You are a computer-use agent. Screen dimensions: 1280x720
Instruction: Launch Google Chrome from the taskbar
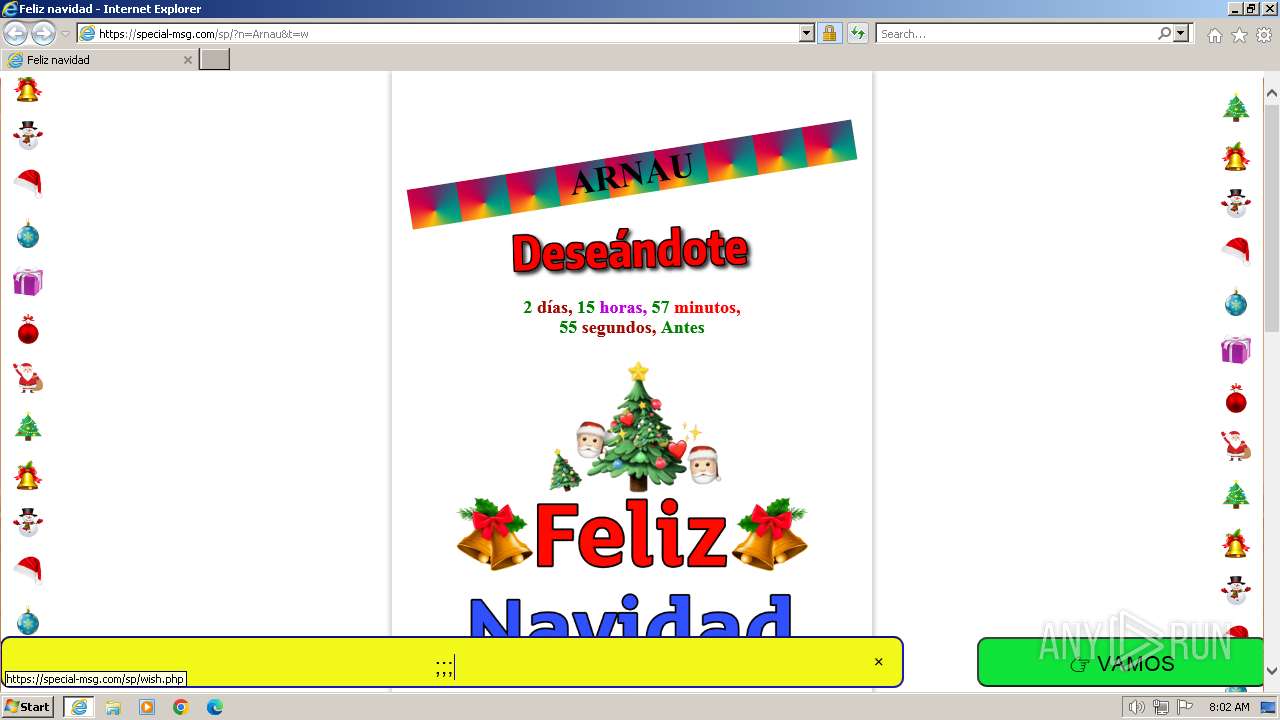[x=181, y=707]
